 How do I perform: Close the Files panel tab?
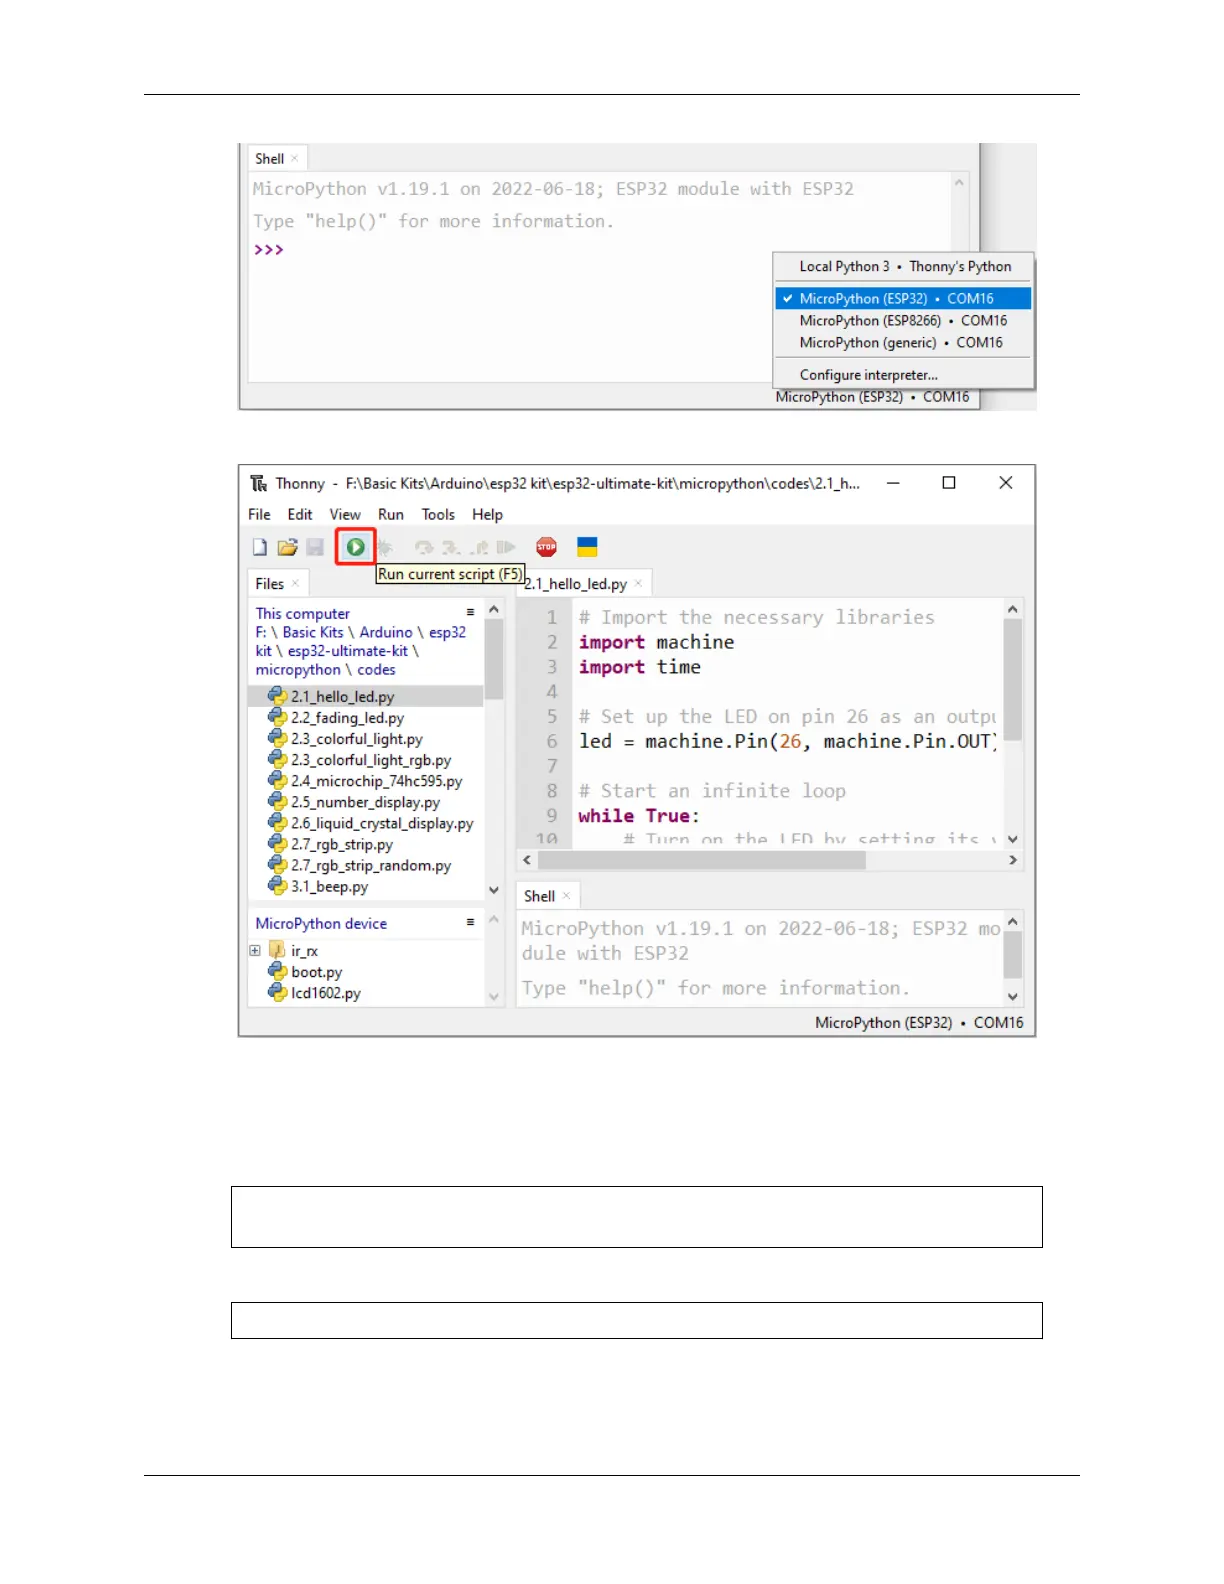point(295,584)
